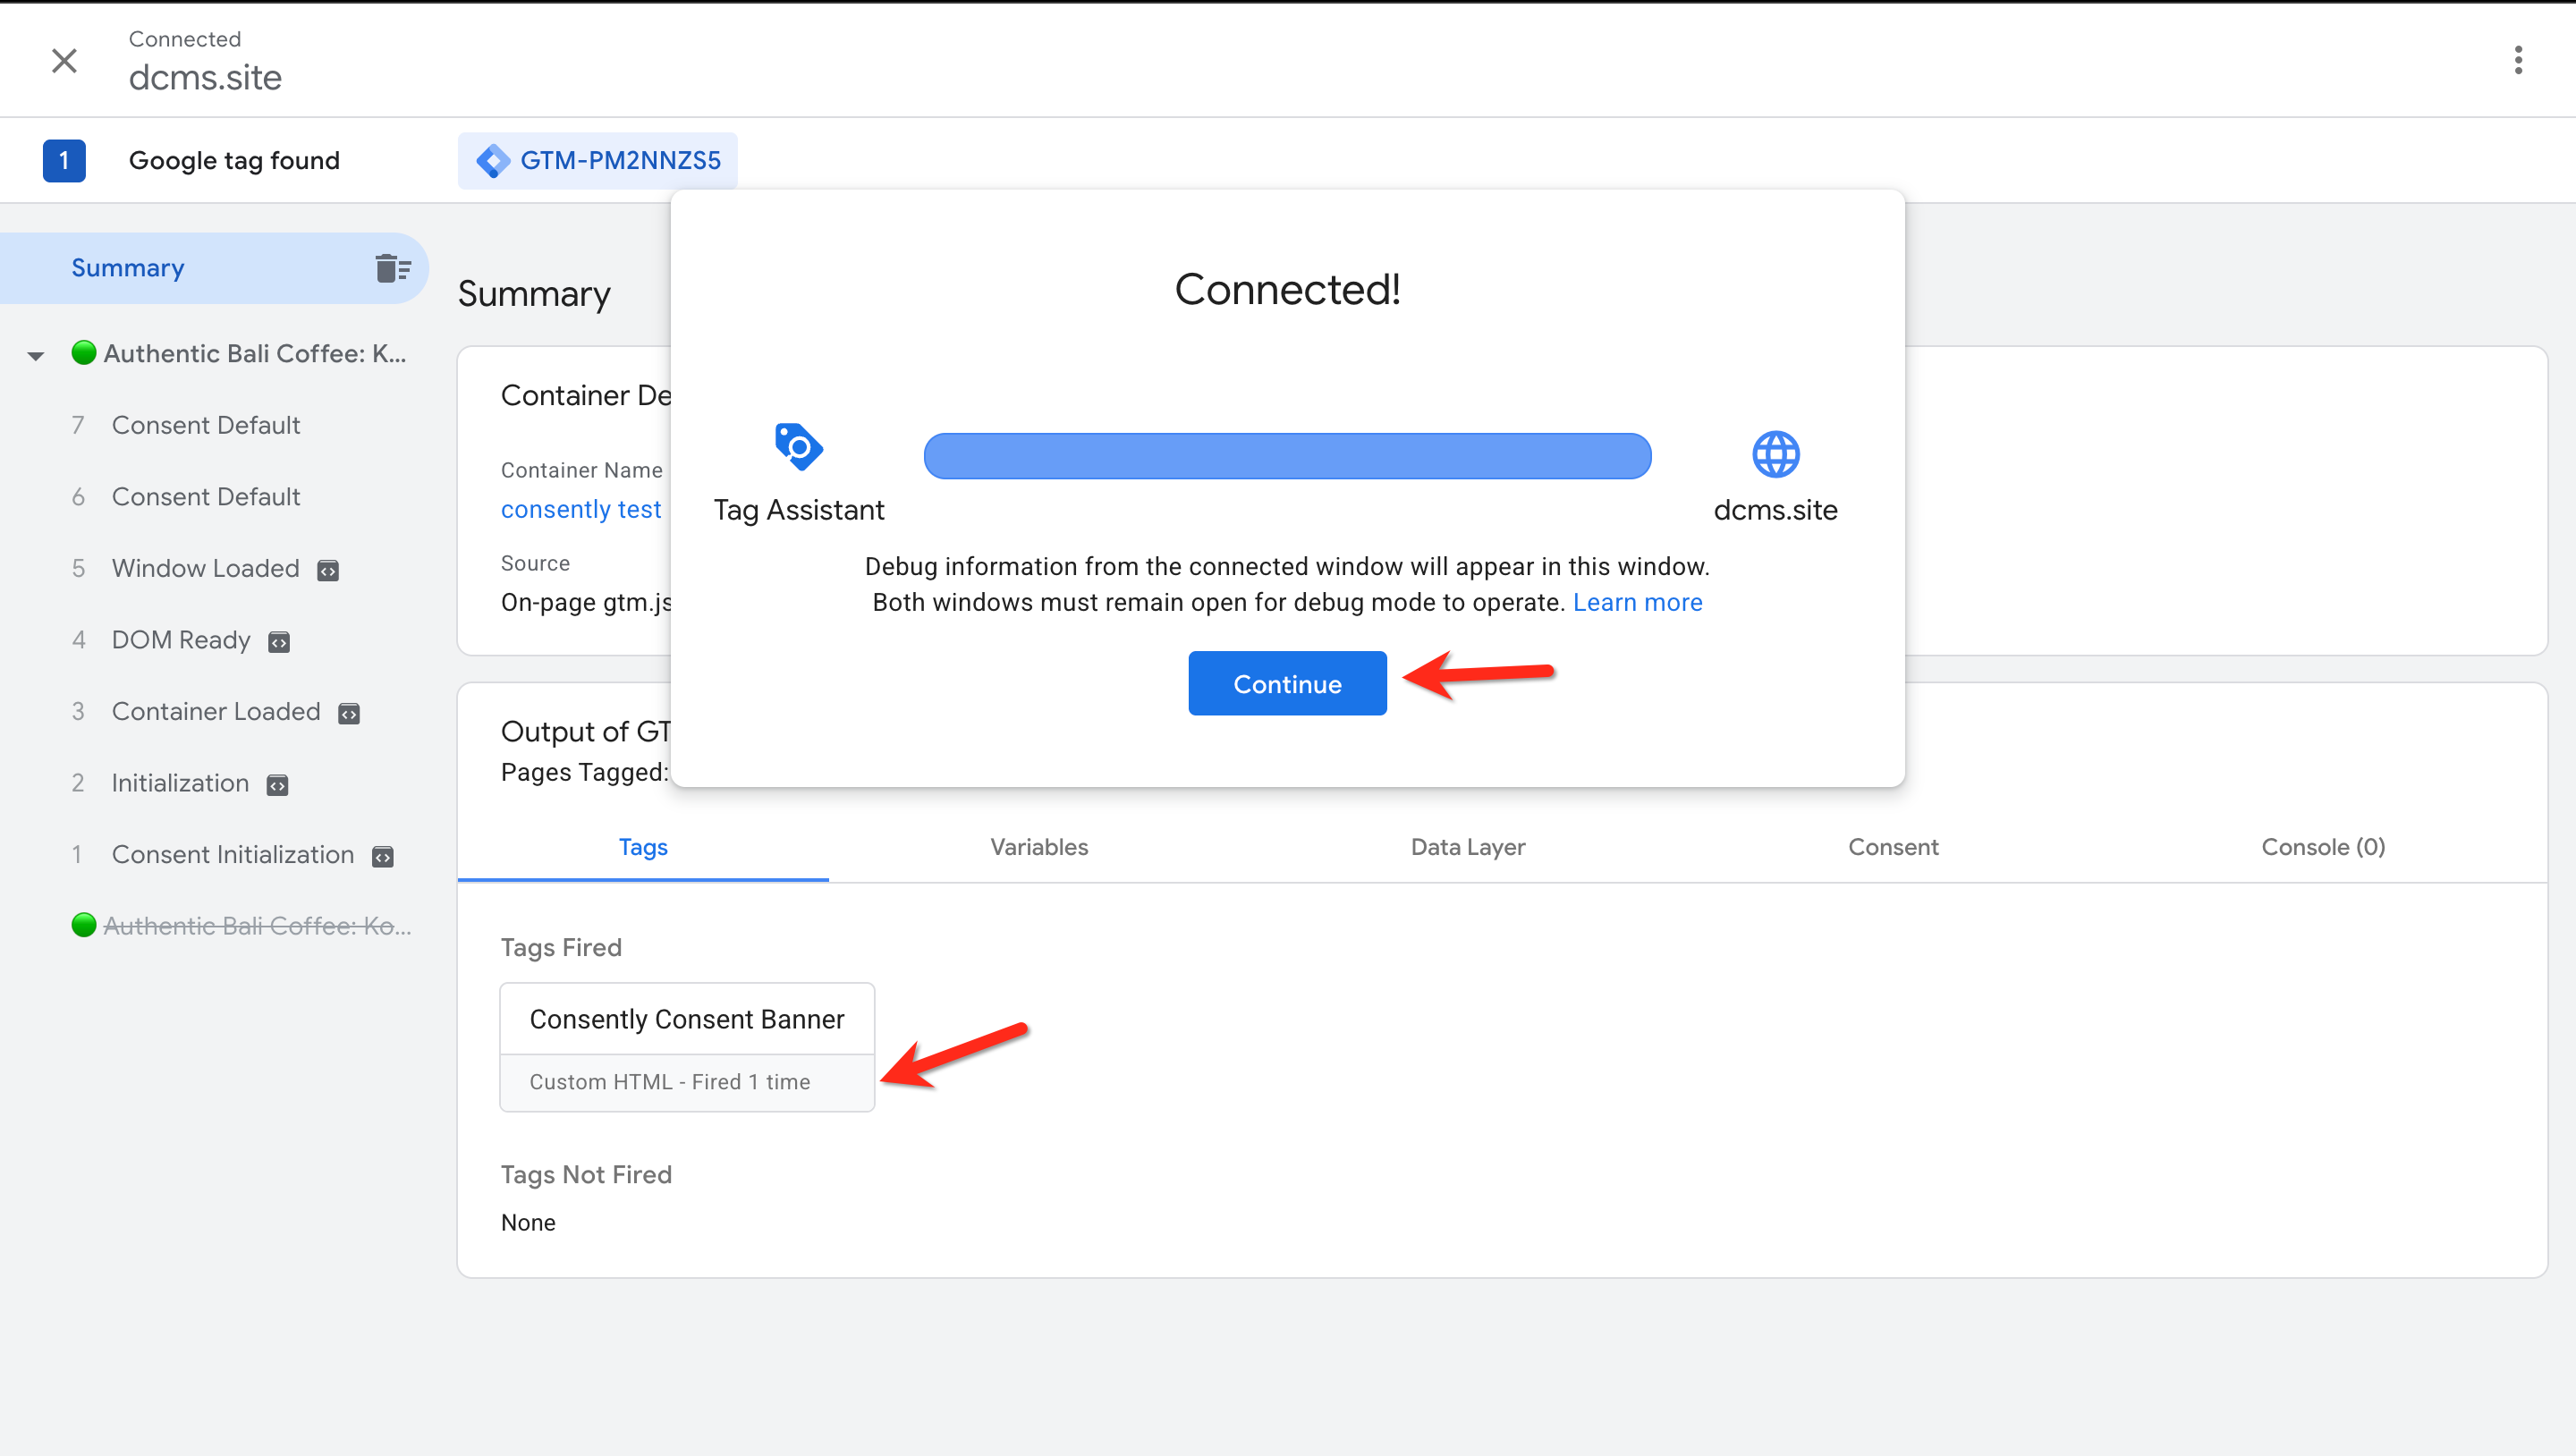Click the blue connection progress bar
Screen dimensions: 2576x1456
[x=1286, y=456]
